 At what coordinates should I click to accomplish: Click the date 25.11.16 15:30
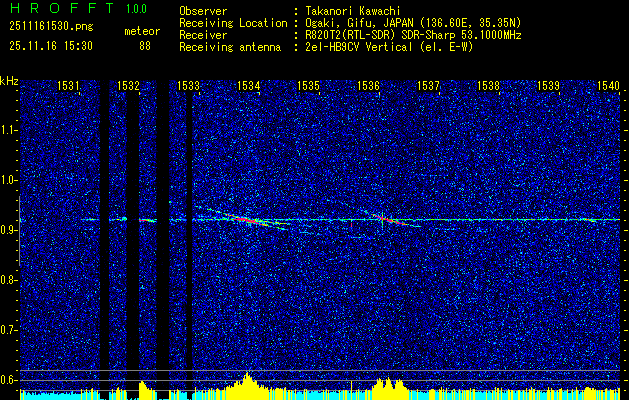[51, 47]
